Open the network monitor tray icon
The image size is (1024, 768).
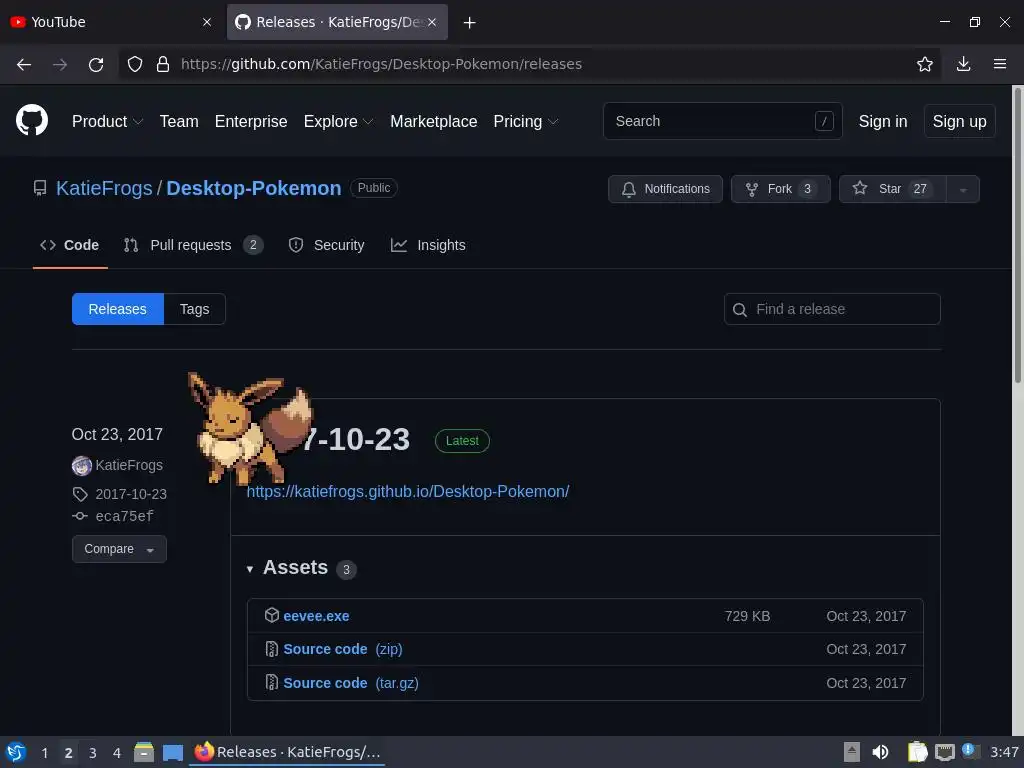pyautogui.click(x=944, y=752)
